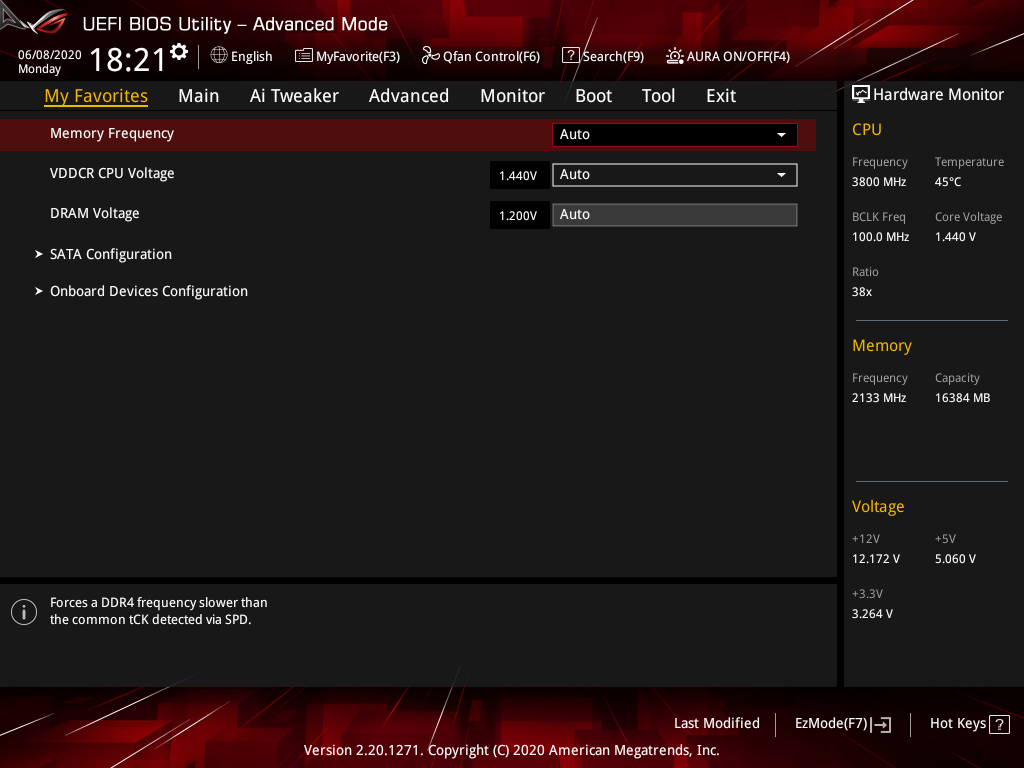Click the Hardware Monitor title
The image size is (1024, 768).
[938, 95]
